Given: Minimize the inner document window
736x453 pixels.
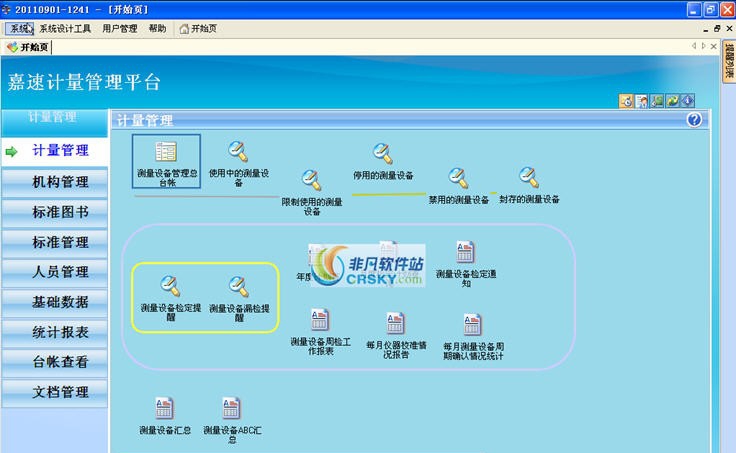Looking at the screenshot, I should pyautogui.click(x=705, y=29).
